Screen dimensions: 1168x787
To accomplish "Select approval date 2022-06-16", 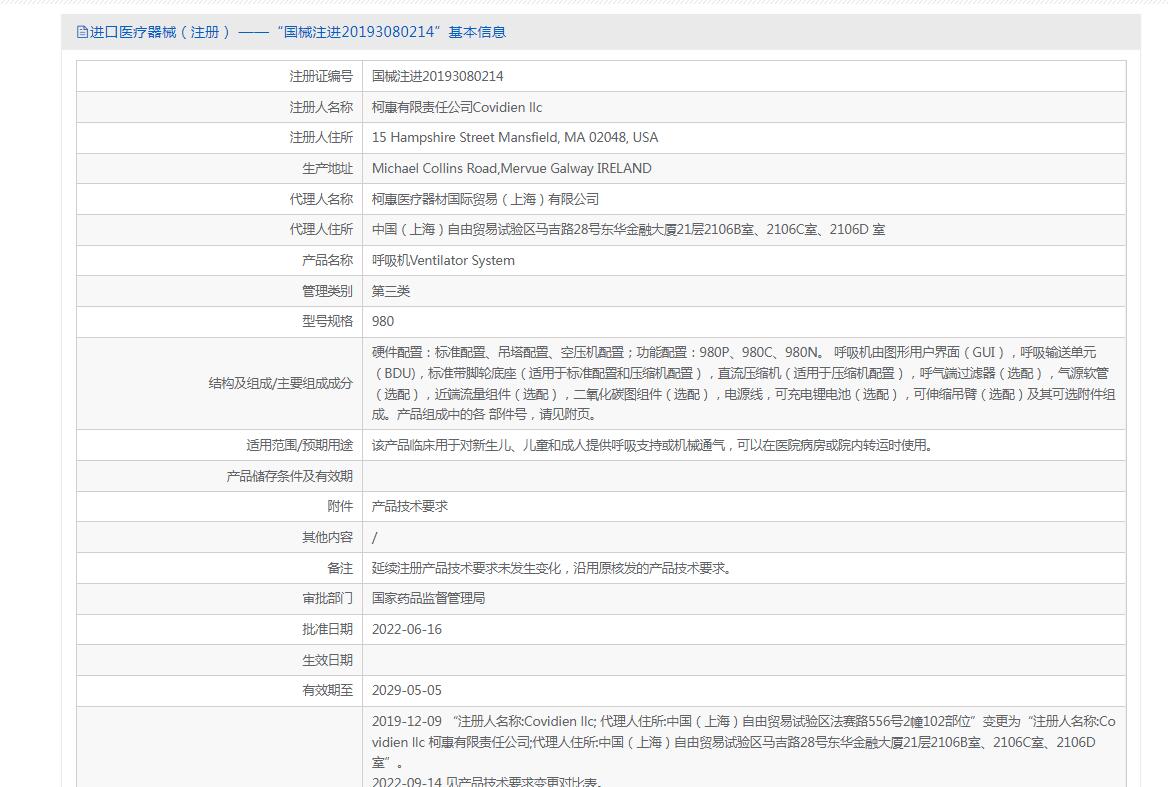I will [407, 629].
